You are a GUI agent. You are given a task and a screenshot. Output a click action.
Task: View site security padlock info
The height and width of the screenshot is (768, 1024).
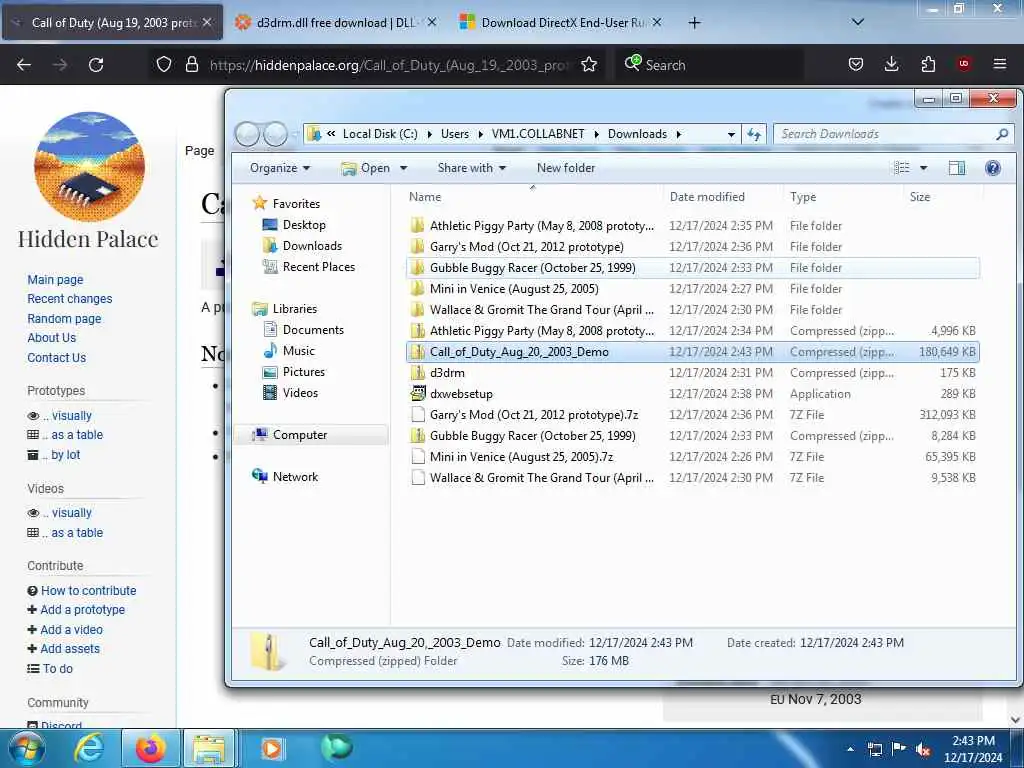pos(191,65)
